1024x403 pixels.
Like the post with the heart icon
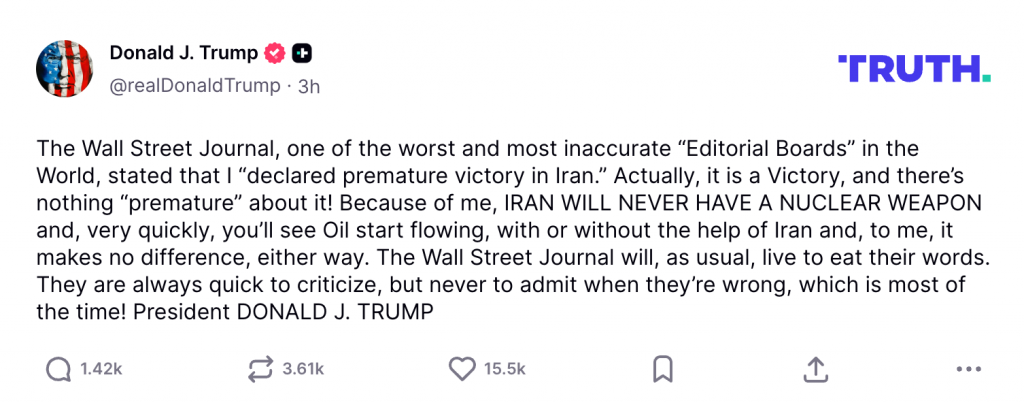click(461, 369)
